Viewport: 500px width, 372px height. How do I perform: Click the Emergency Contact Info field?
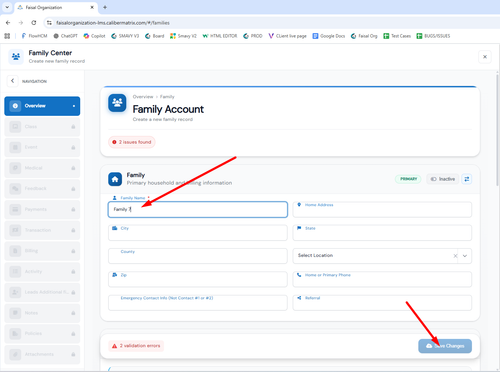198,303
